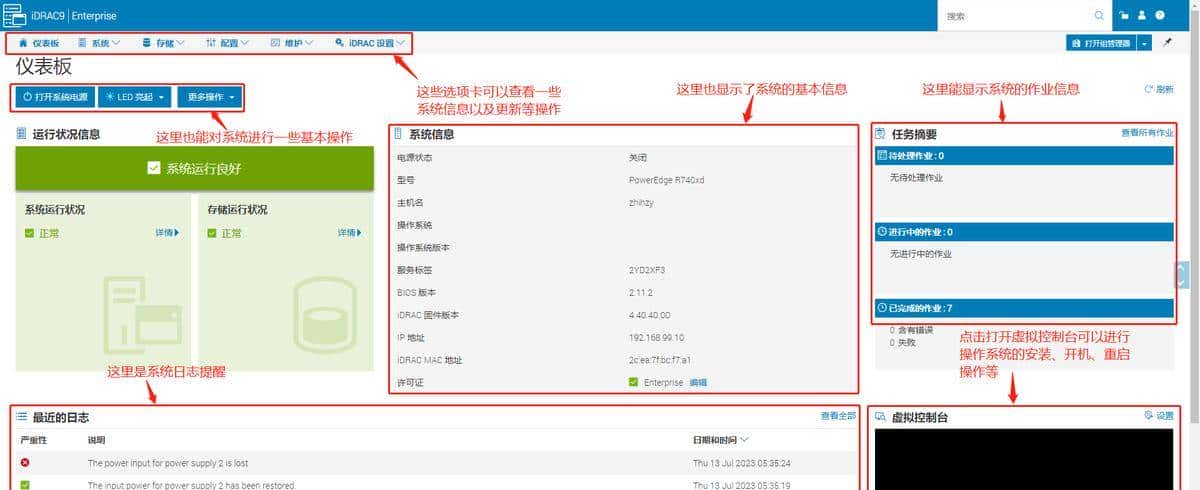Click log 'input power for power supply 2 has been restored'
This screenshot has width=1200, height=490.
click(191, 485)
